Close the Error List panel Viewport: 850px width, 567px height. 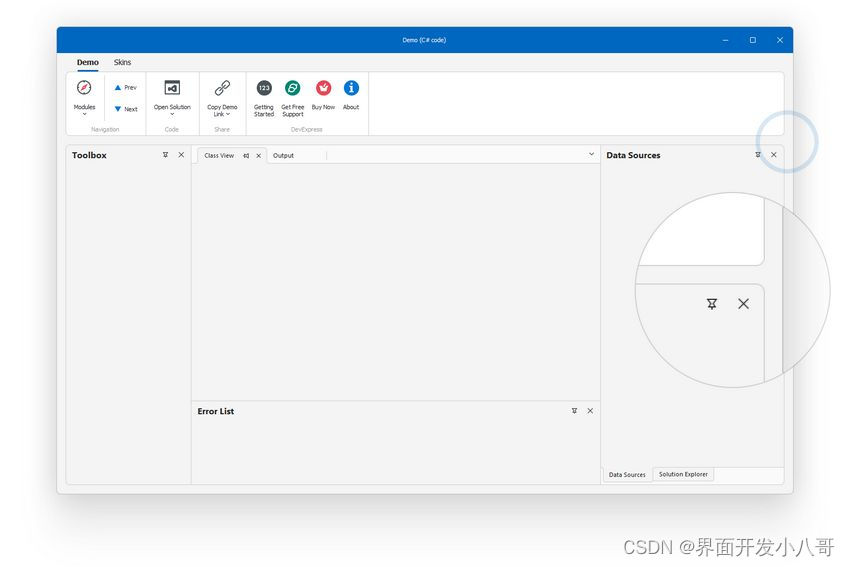(590, 411)
